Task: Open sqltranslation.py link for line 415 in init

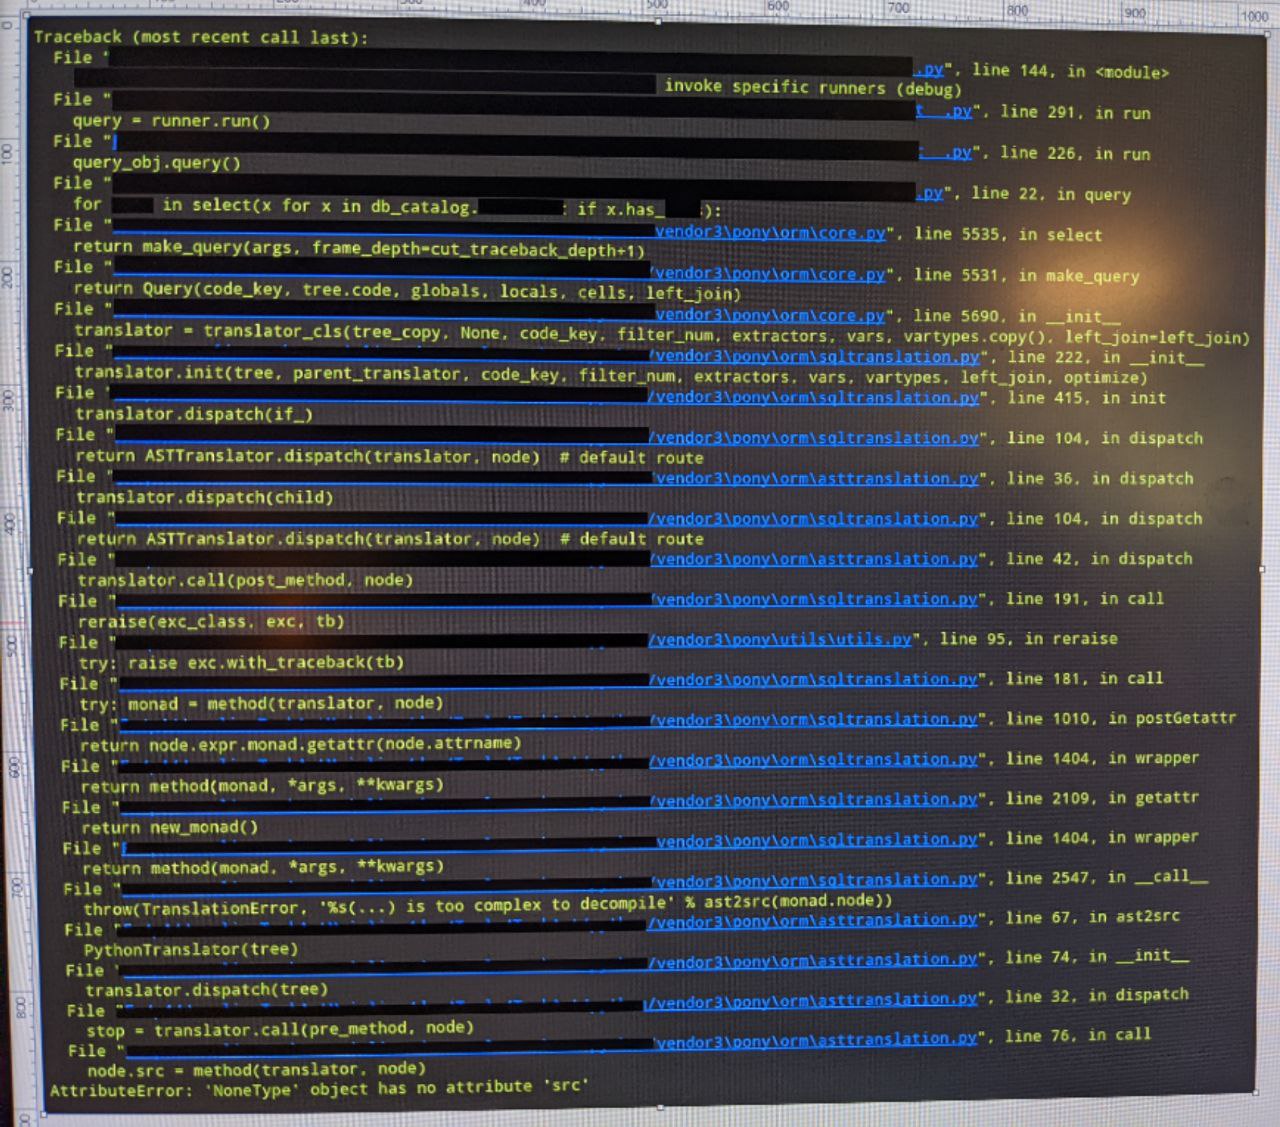Action: point(813,397)
